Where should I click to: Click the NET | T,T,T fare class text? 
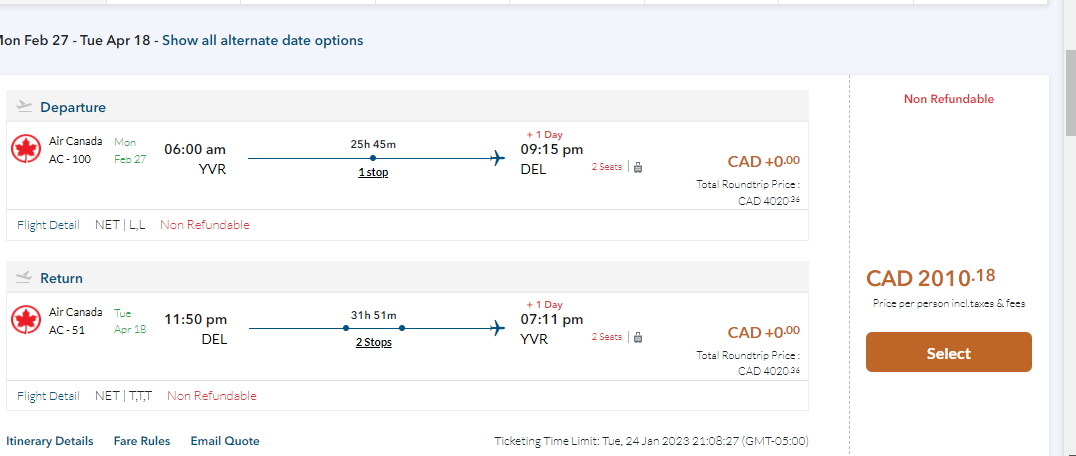coord(123,396)
